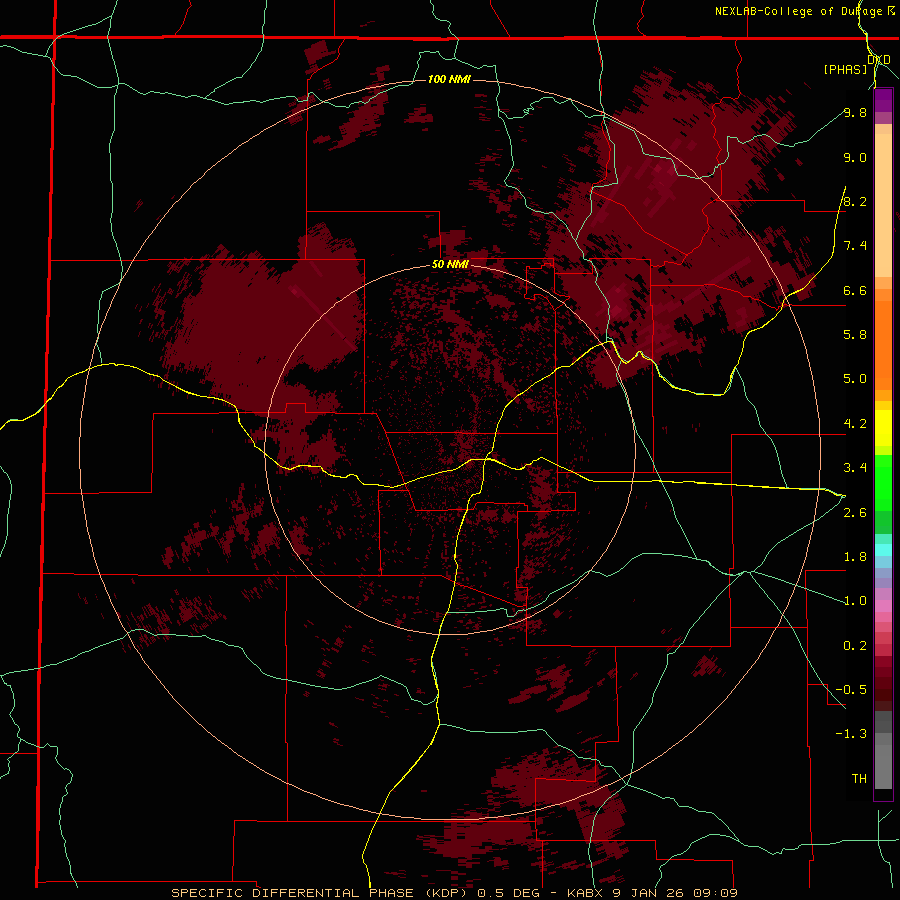900x900 pixels.
Task: Click the 3.4 color scale value
Action: (855, 468)
